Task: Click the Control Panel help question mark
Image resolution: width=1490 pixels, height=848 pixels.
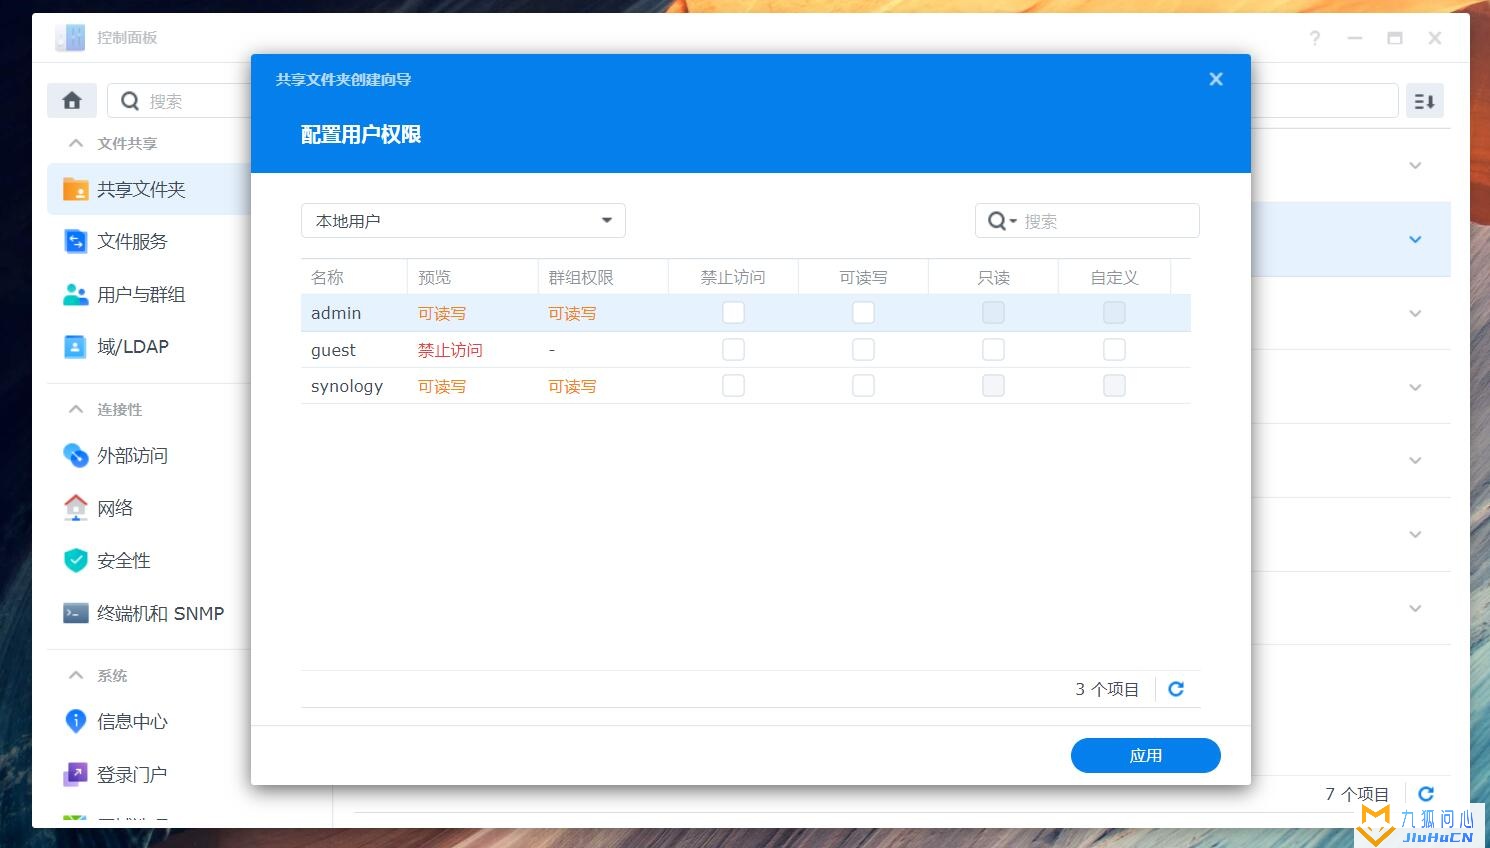Action: pyautogui.click(x=1315, y=38)
